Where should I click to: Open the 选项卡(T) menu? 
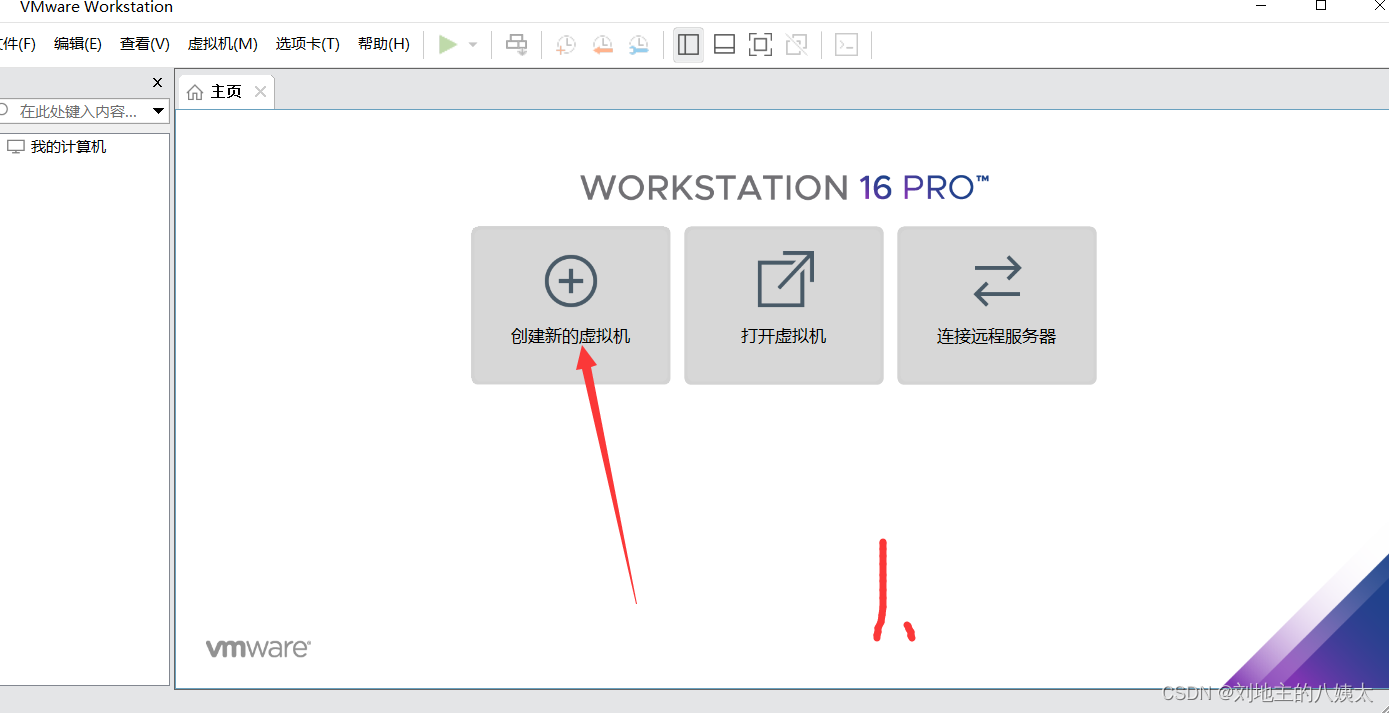click(x=308, y=44)
